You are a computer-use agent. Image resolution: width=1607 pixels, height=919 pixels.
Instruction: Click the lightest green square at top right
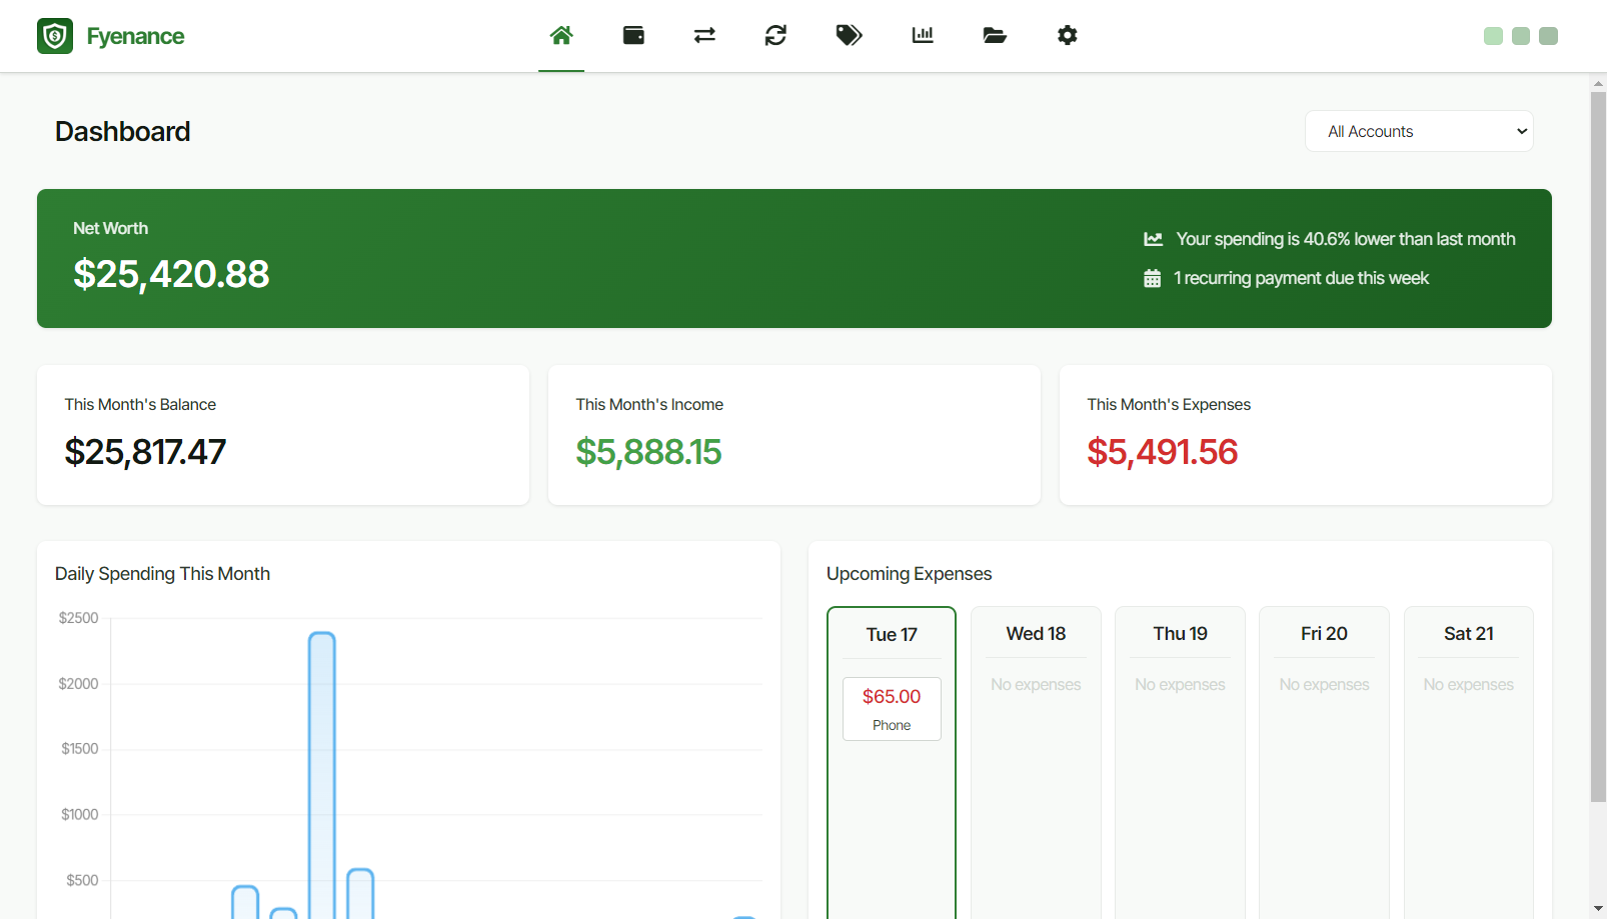tap(1492, 35)
